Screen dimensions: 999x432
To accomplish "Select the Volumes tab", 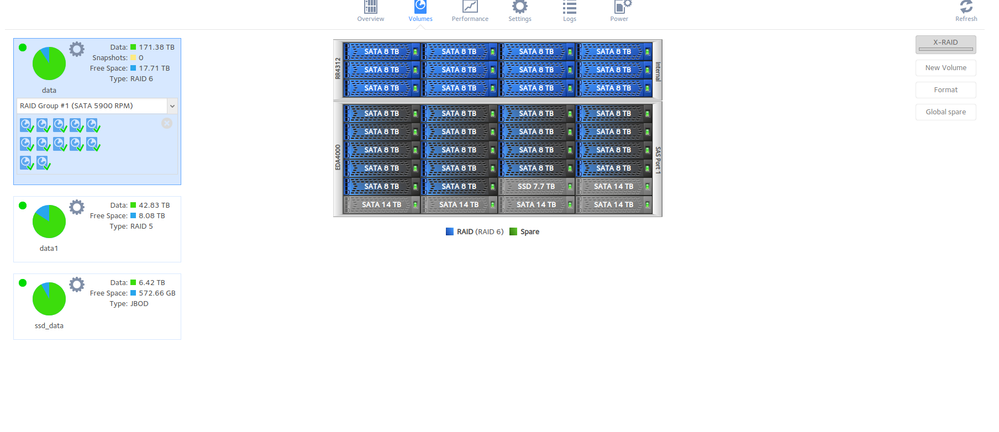I will pos(420,11).
